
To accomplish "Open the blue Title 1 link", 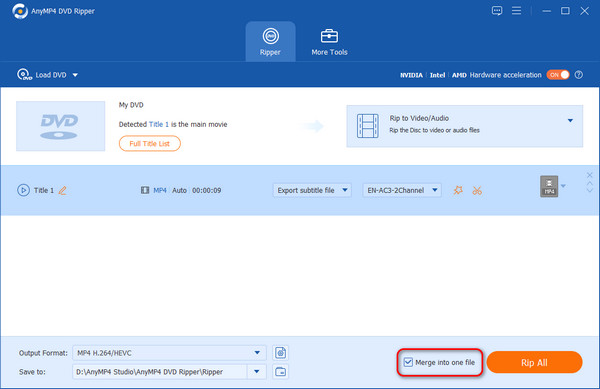I will coord(158,124).
